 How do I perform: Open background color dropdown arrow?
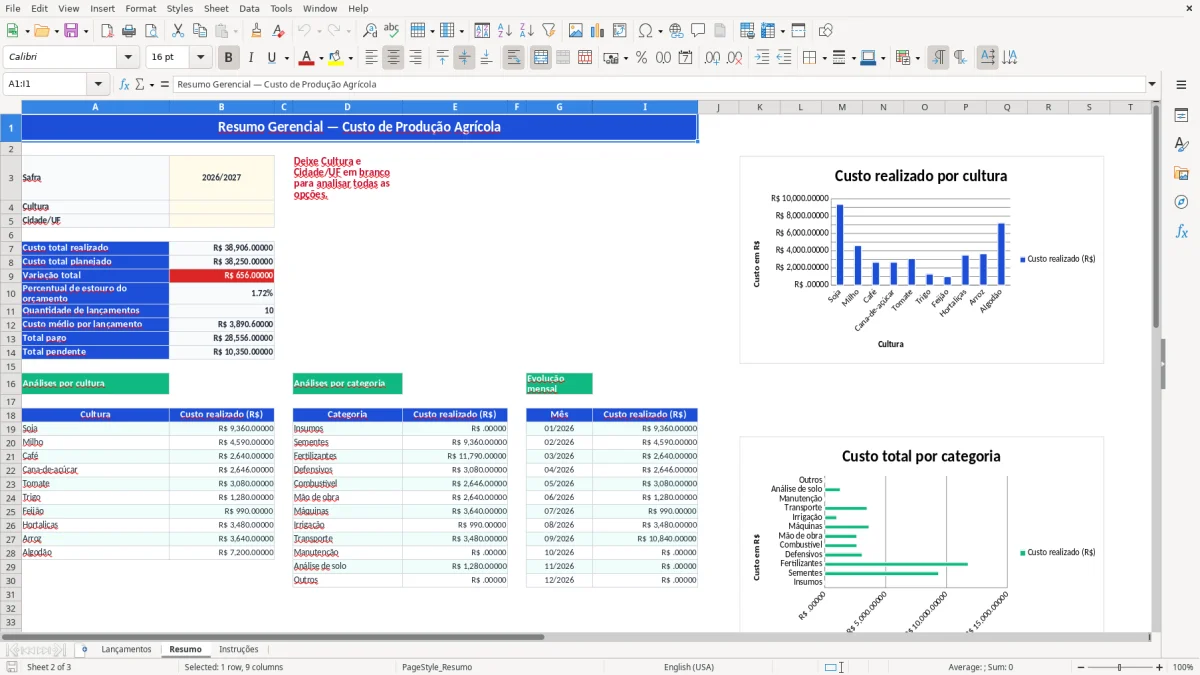click(x=352, y=58)
